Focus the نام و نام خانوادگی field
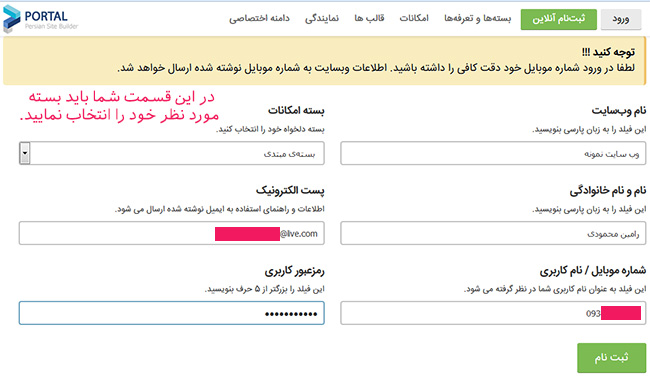The width and height of the screenshot is (650, 382). [493, 233]
